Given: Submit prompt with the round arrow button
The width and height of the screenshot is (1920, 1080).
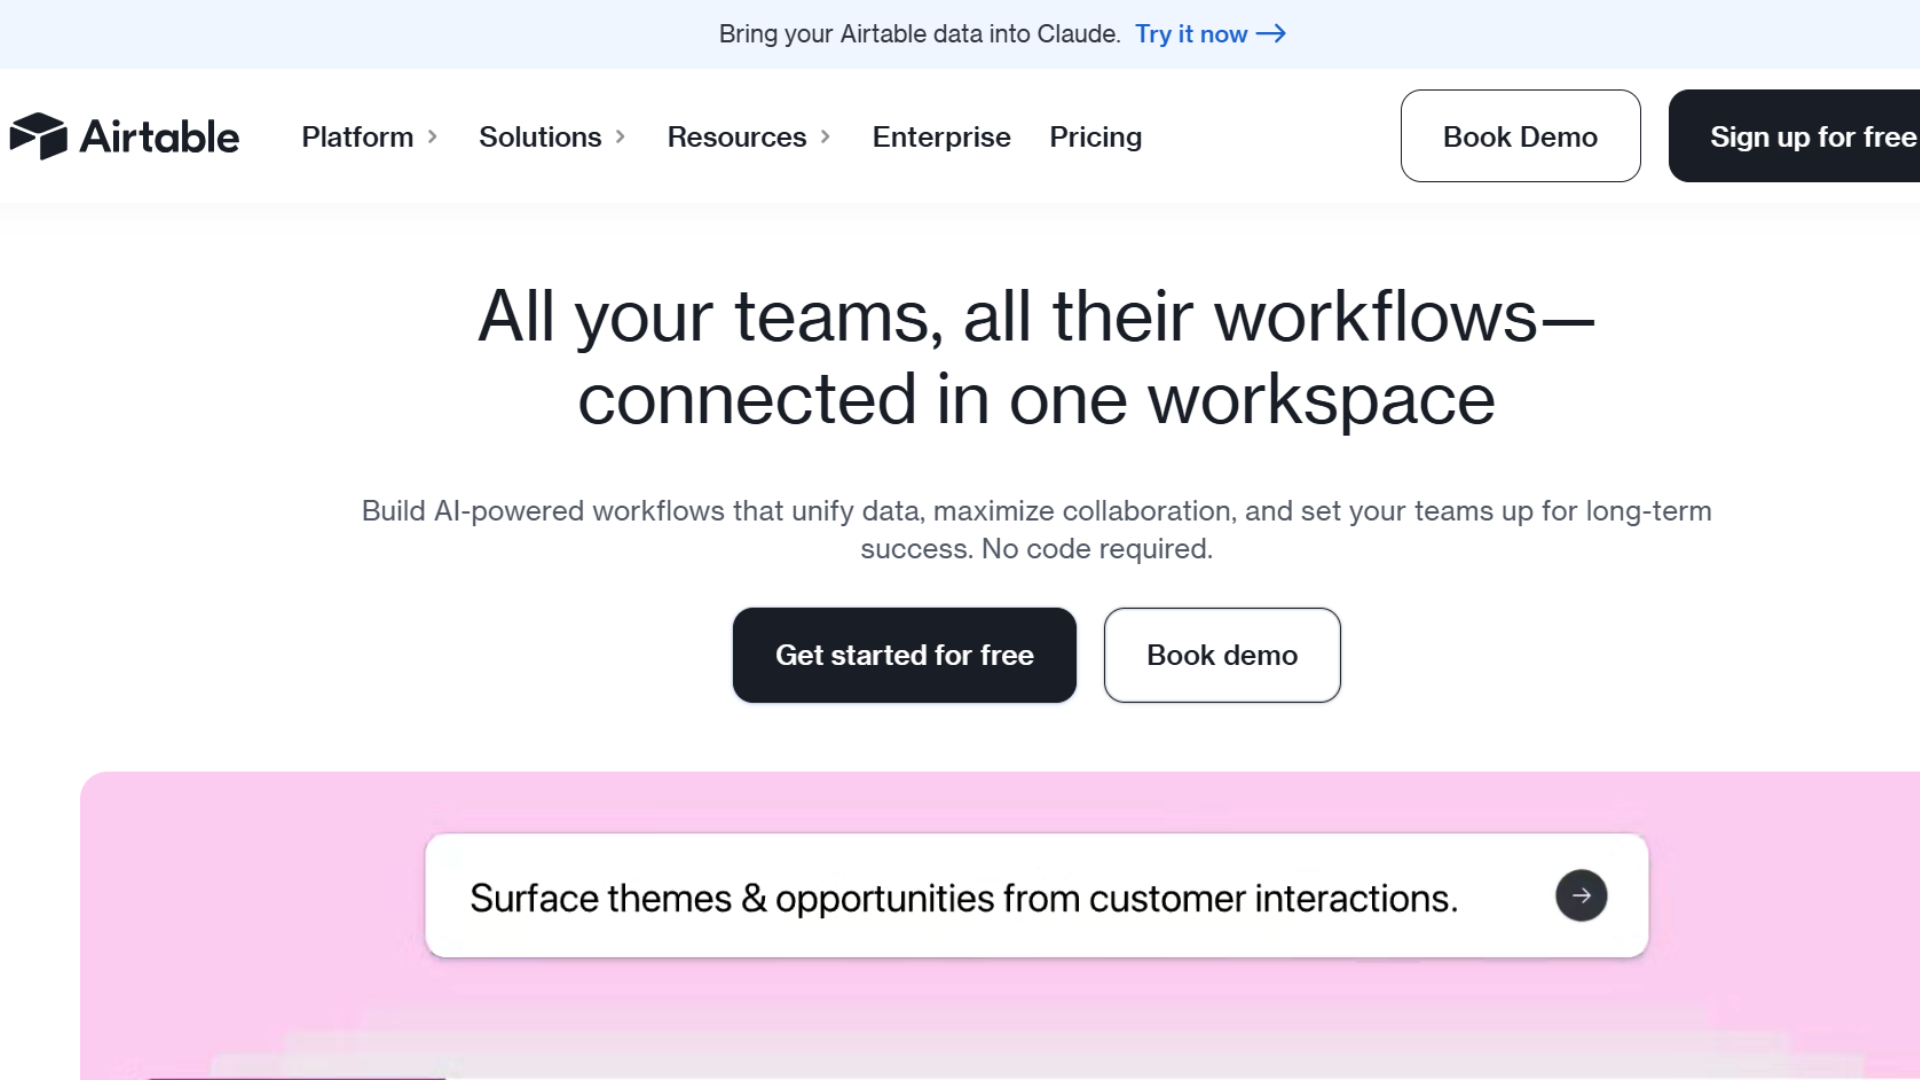Looking at the screenshot, I should 1581,895.
